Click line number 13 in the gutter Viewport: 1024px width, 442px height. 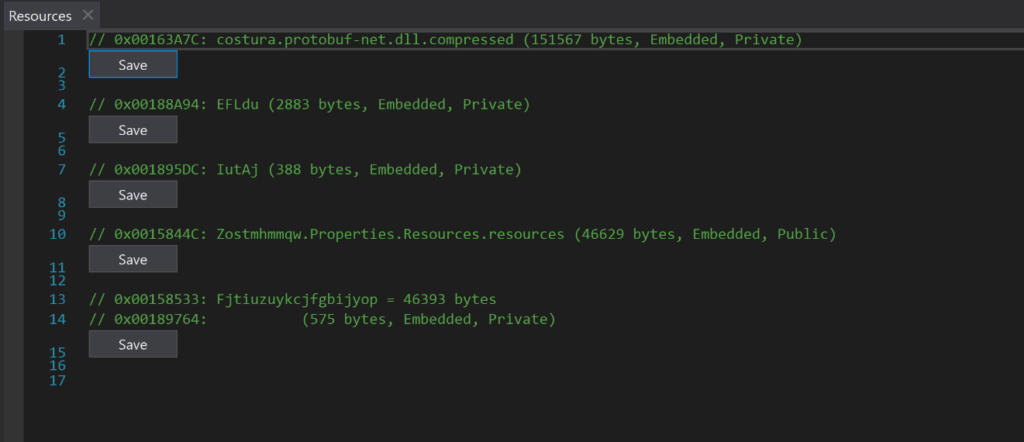58,300
